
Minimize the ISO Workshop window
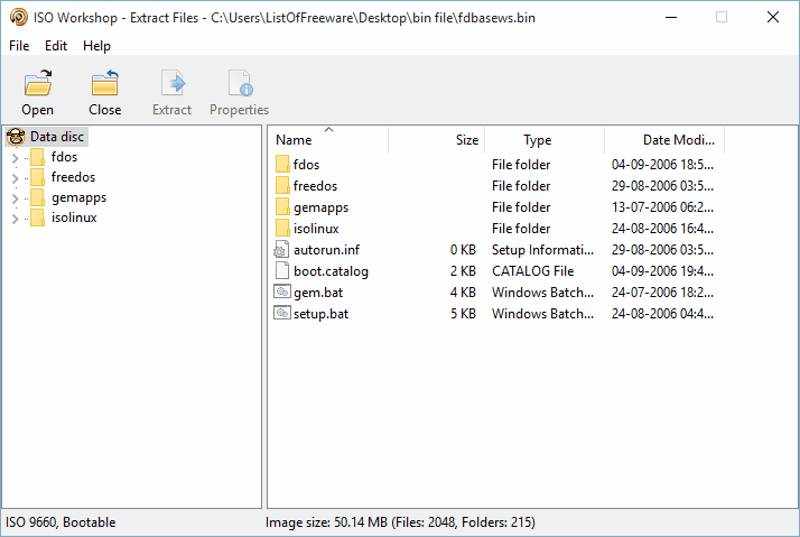pyautogui.click(x=671, y=17)
